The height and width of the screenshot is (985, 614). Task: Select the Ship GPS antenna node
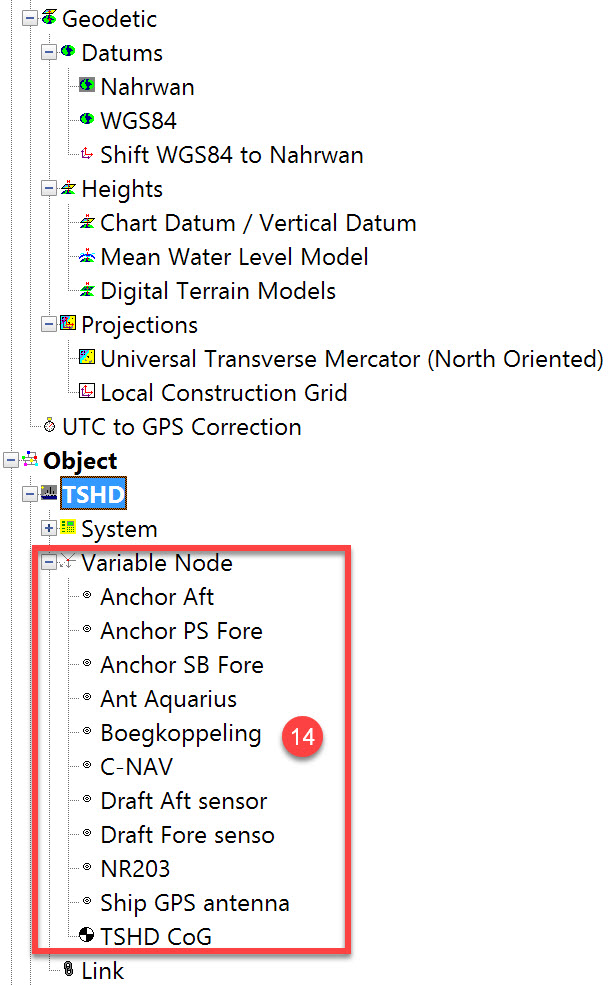tap(194, 903)
